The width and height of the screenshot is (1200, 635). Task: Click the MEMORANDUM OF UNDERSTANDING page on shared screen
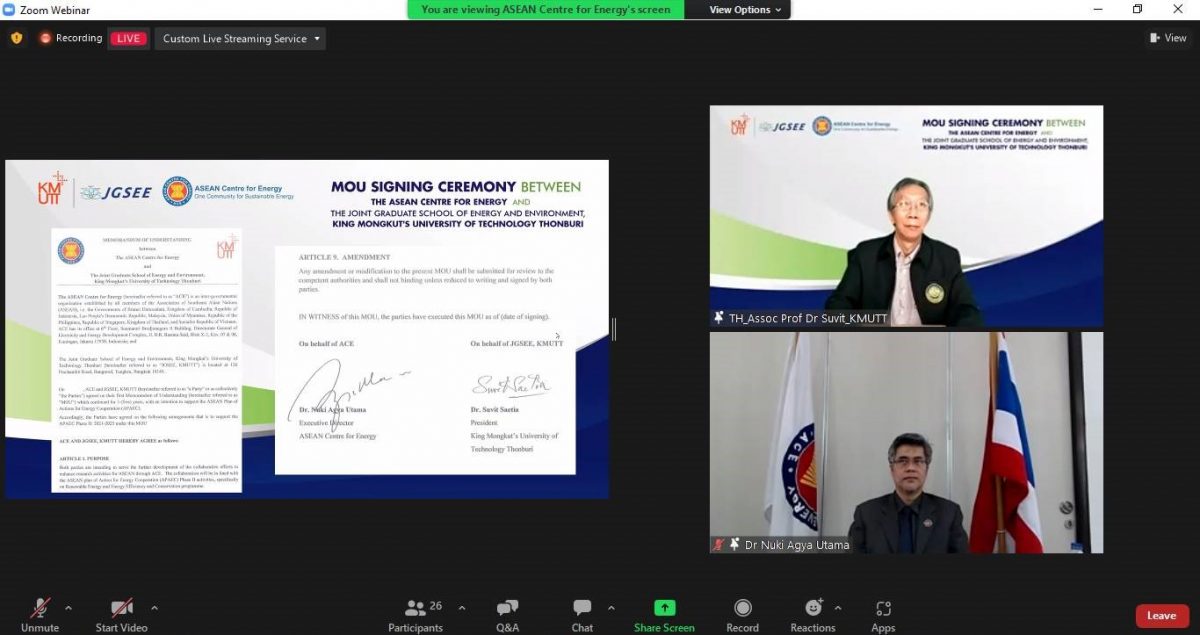pyautogui.click(x=146, y=361)
